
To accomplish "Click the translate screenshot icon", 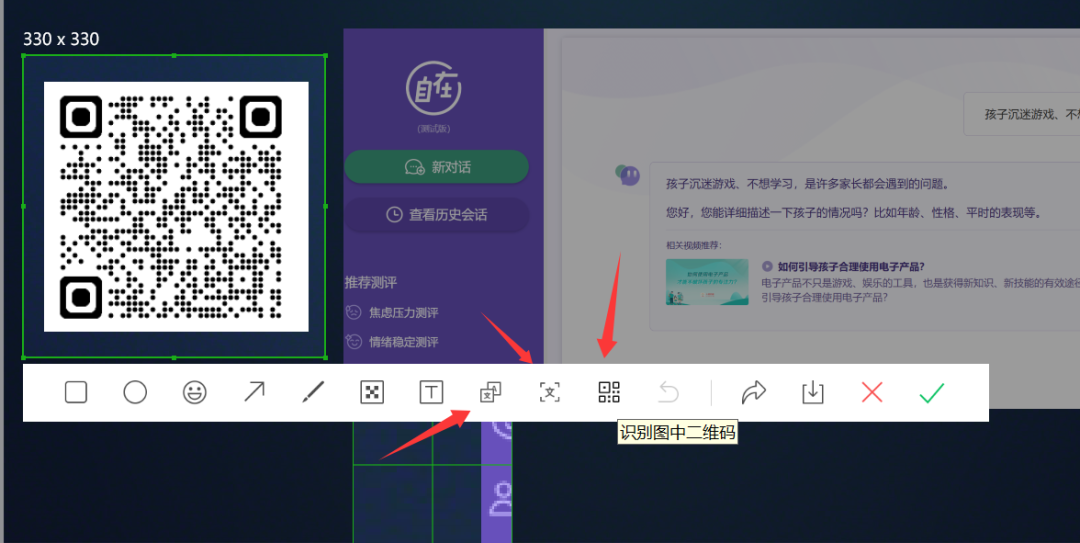I will coord(490,392).
